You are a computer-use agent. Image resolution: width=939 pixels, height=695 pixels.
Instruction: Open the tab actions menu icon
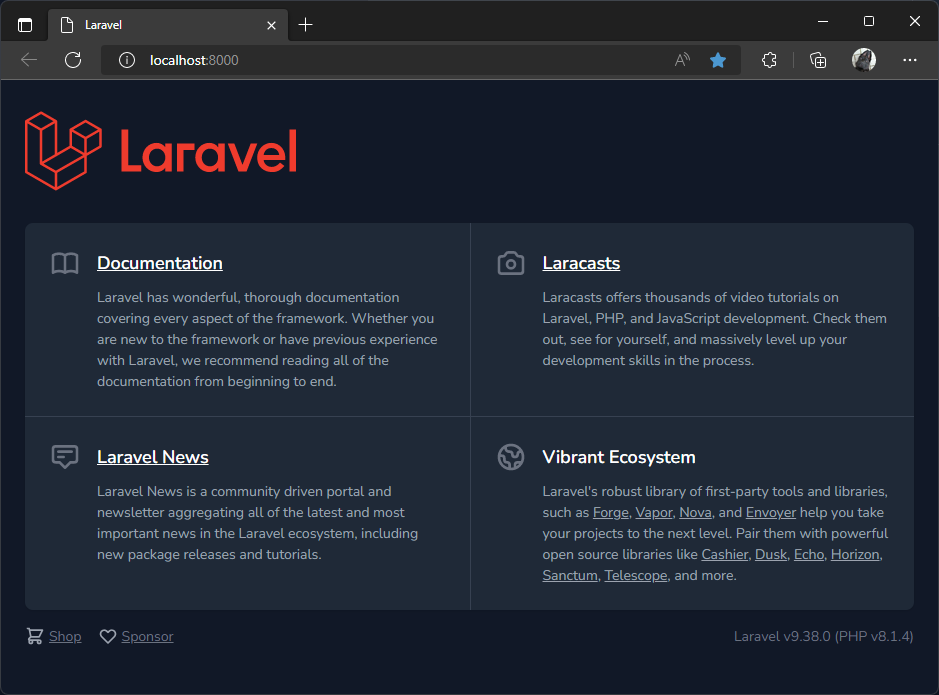(x=25, y=25)
